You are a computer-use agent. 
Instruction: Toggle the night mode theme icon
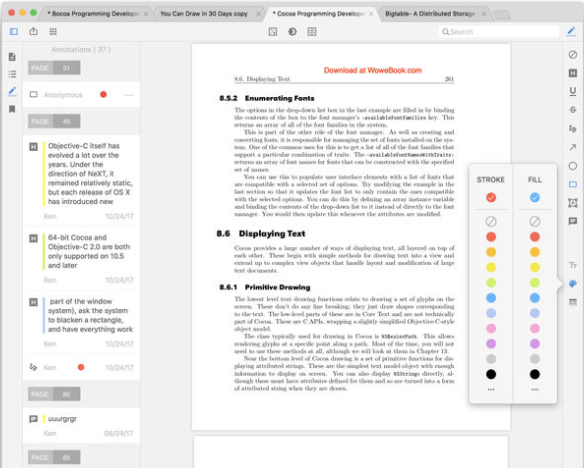pyautogui.click(x=292, y=32)
